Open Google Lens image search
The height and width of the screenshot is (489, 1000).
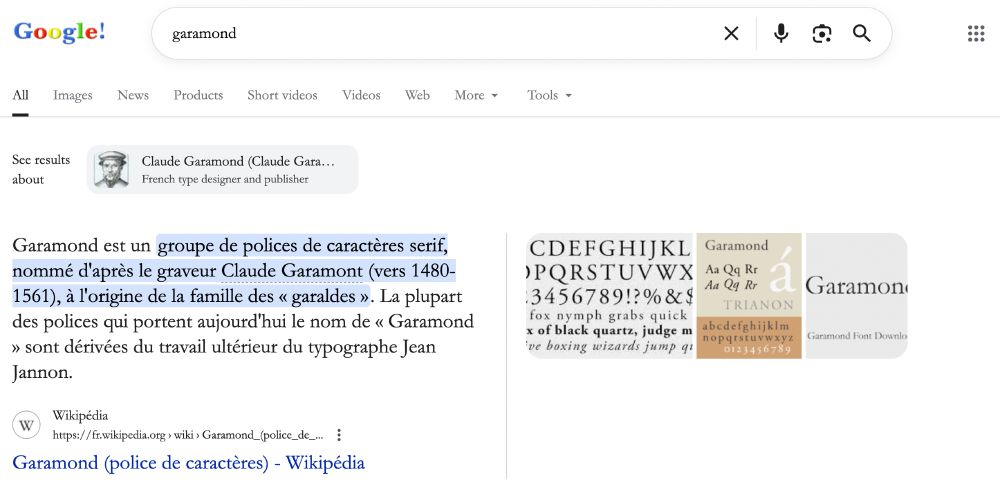coord(821,33)
